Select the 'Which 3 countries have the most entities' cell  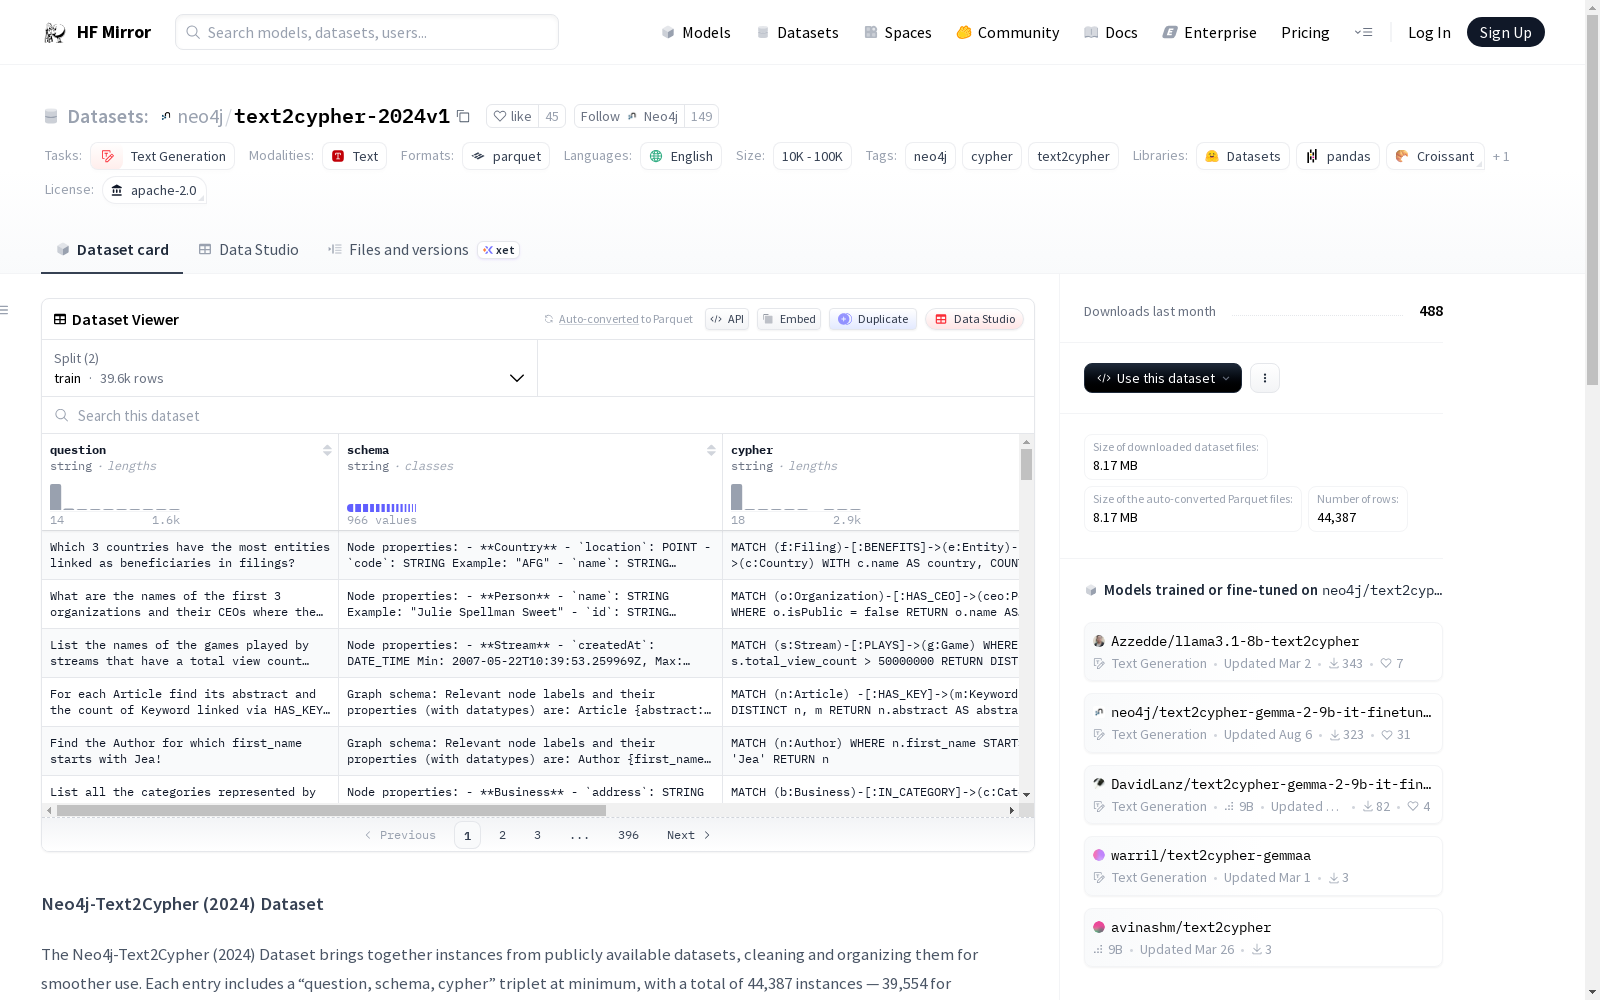click(190, 555)
